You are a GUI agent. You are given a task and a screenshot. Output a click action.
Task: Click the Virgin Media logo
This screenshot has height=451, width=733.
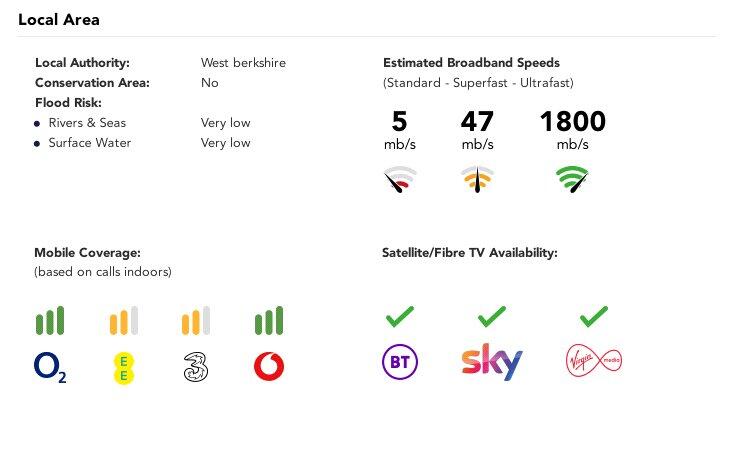(x=593, y=360)
